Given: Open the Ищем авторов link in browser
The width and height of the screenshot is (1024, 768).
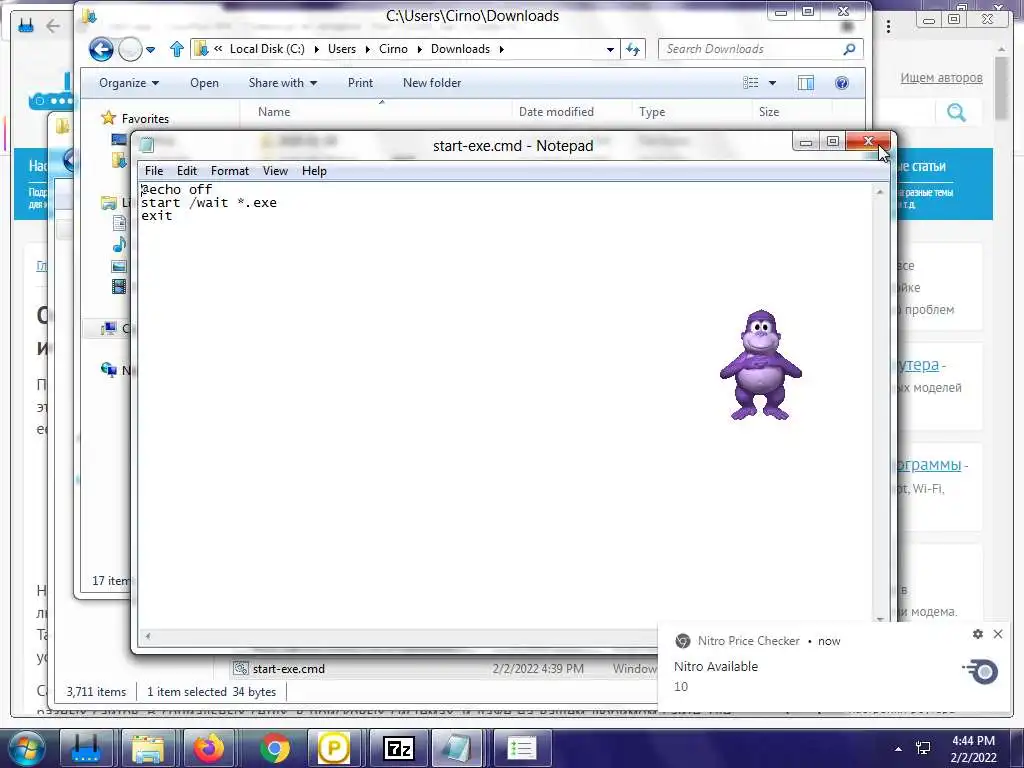Looking at the screenshot, I should click(941, 78).
